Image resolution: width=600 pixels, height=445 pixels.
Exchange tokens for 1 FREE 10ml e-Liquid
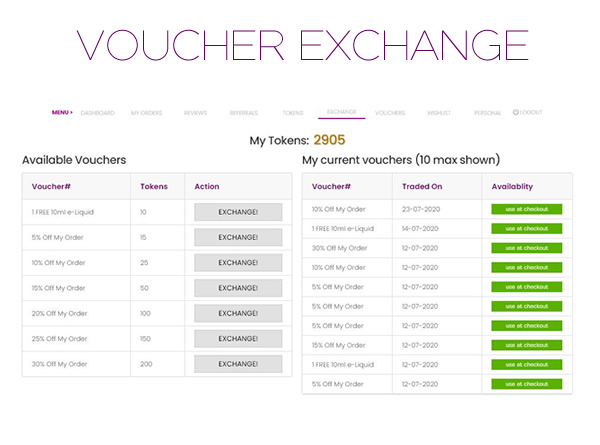(238, 212)
